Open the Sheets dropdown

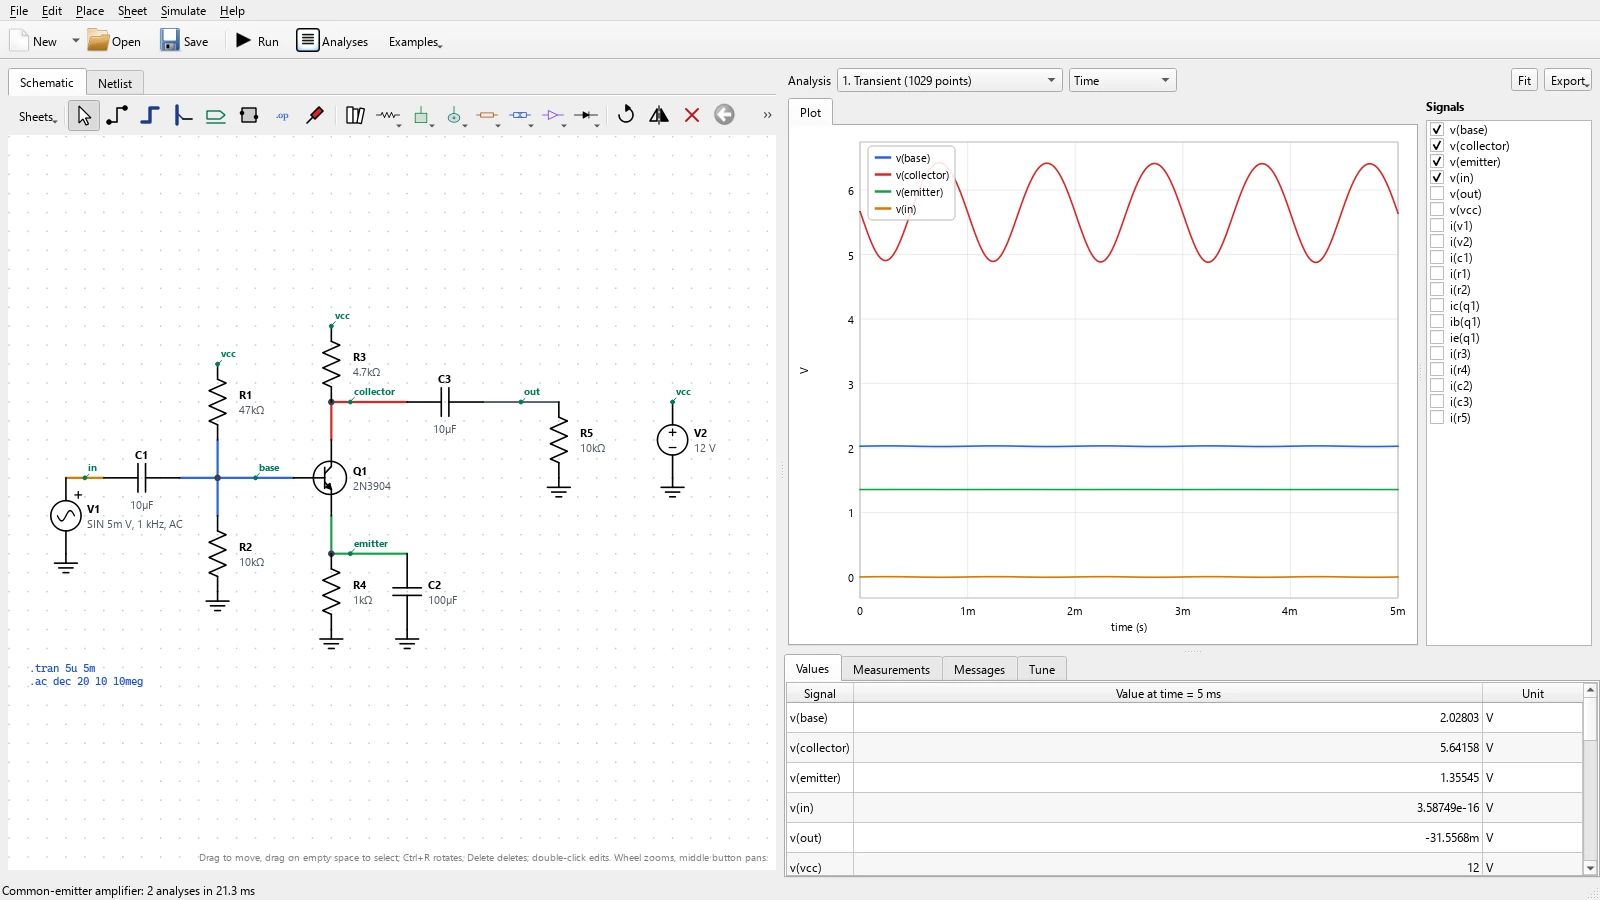click(38, 117)
